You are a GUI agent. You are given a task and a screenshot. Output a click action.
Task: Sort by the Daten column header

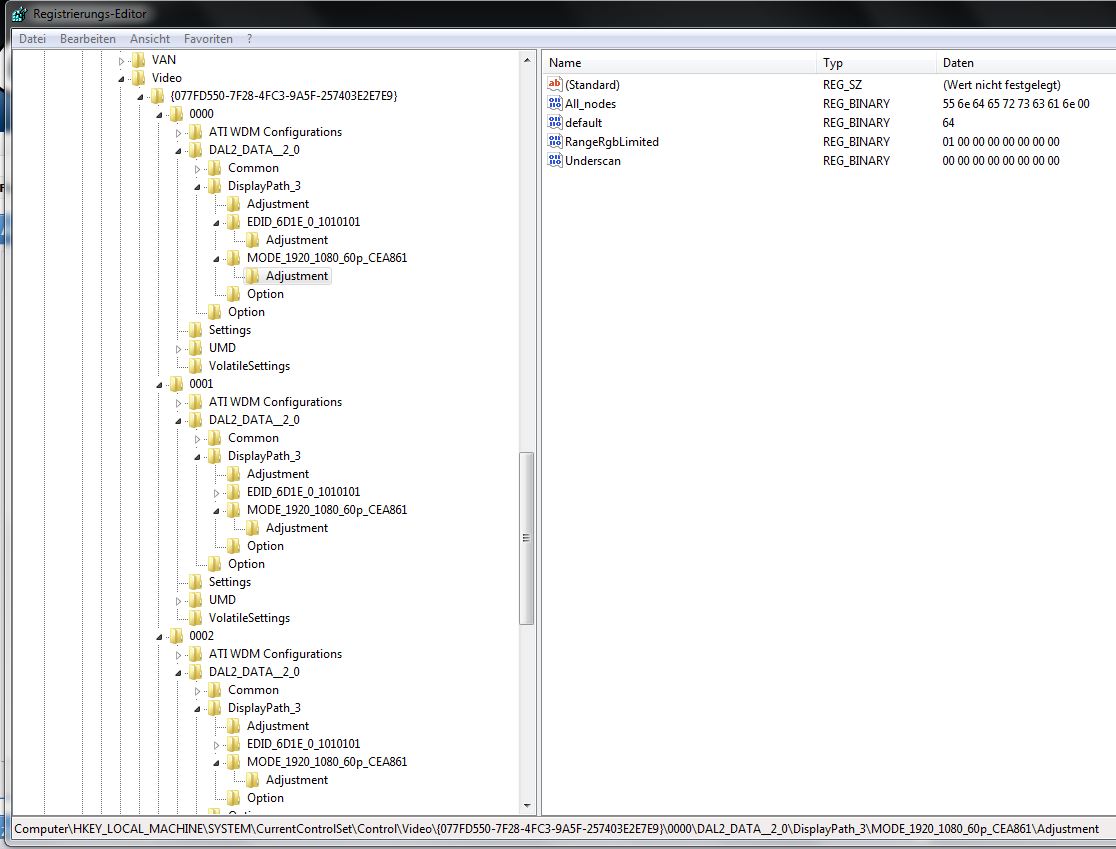[1026, 63]
